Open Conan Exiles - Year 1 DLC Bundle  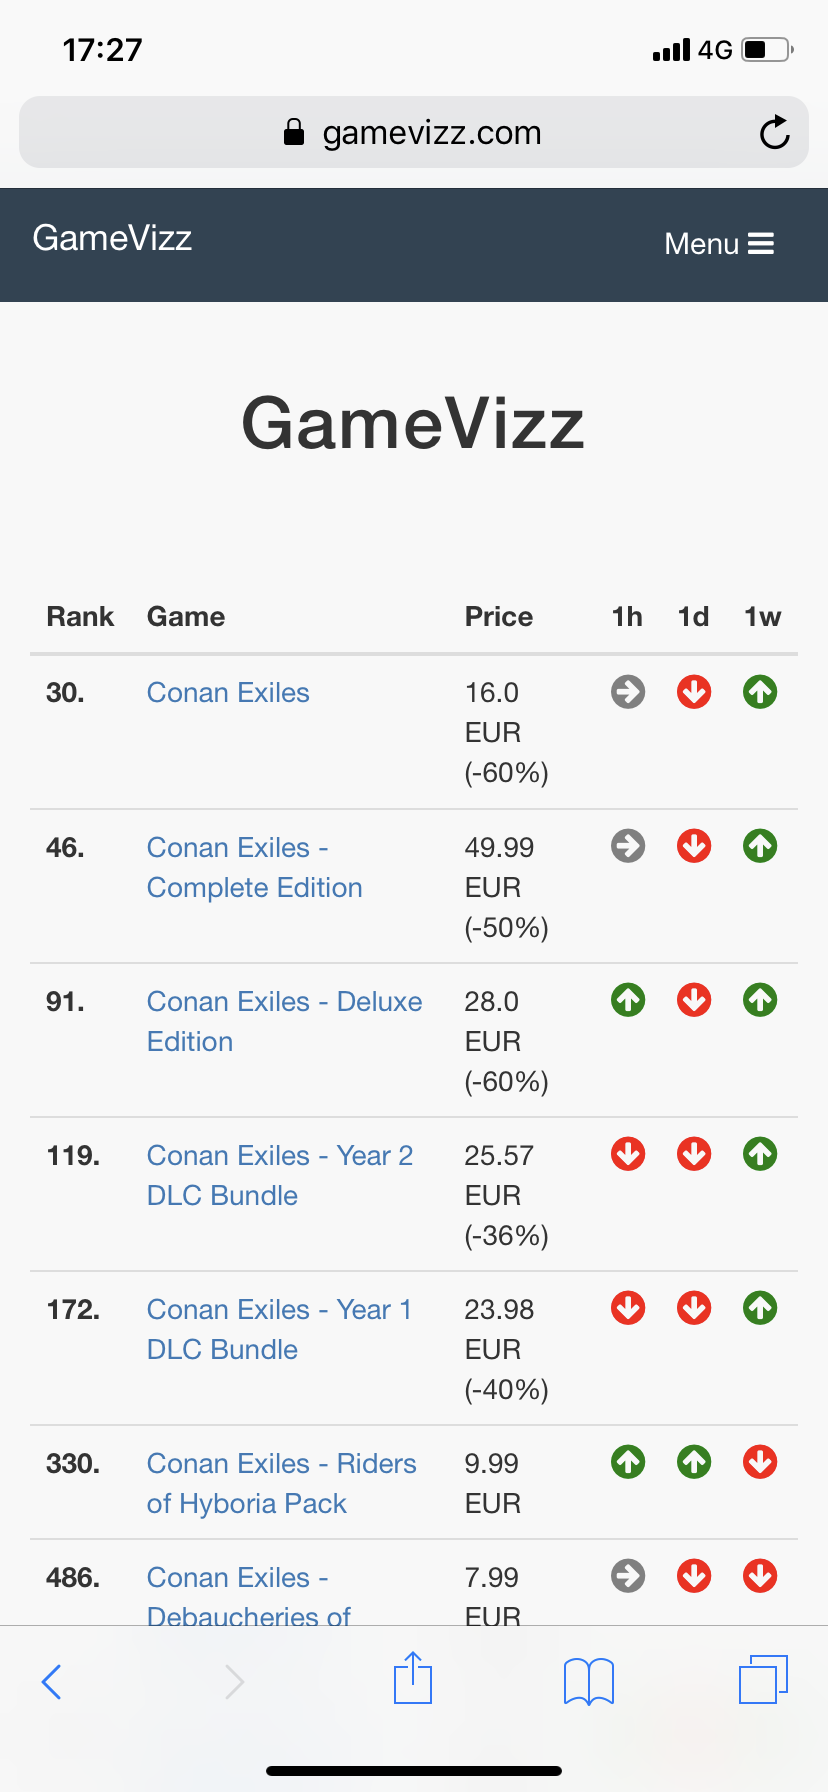click(x=279, y=1330)
